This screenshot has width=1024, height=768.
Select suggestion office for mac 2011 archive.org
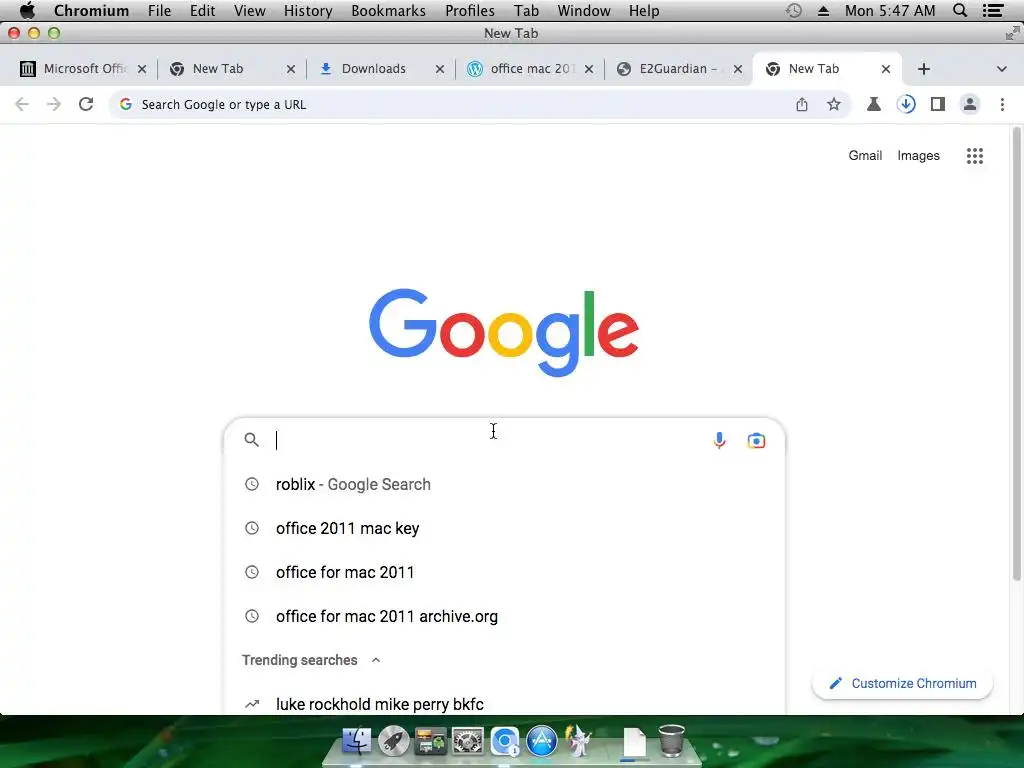tap(504, 616)
